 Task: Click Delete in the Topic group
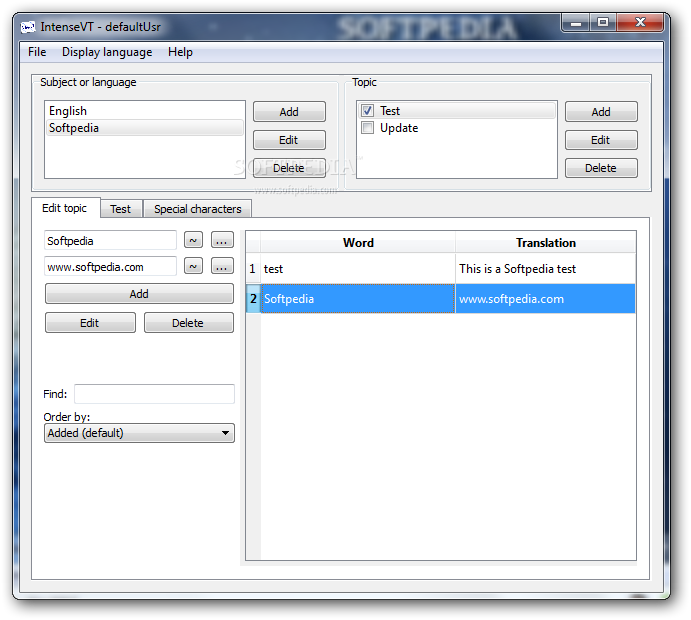point(601,168)
